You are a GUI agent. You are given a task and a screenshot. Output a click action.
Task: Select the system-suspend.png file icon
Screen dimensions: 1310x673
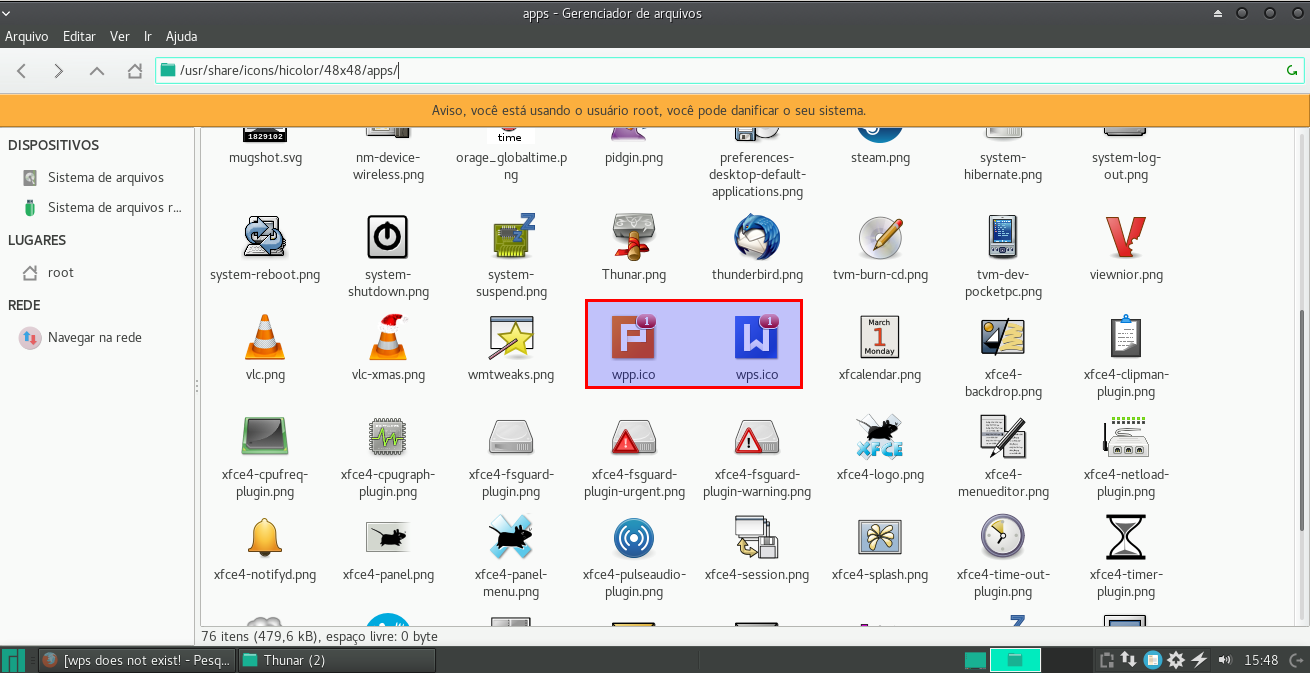coord(511,237)
